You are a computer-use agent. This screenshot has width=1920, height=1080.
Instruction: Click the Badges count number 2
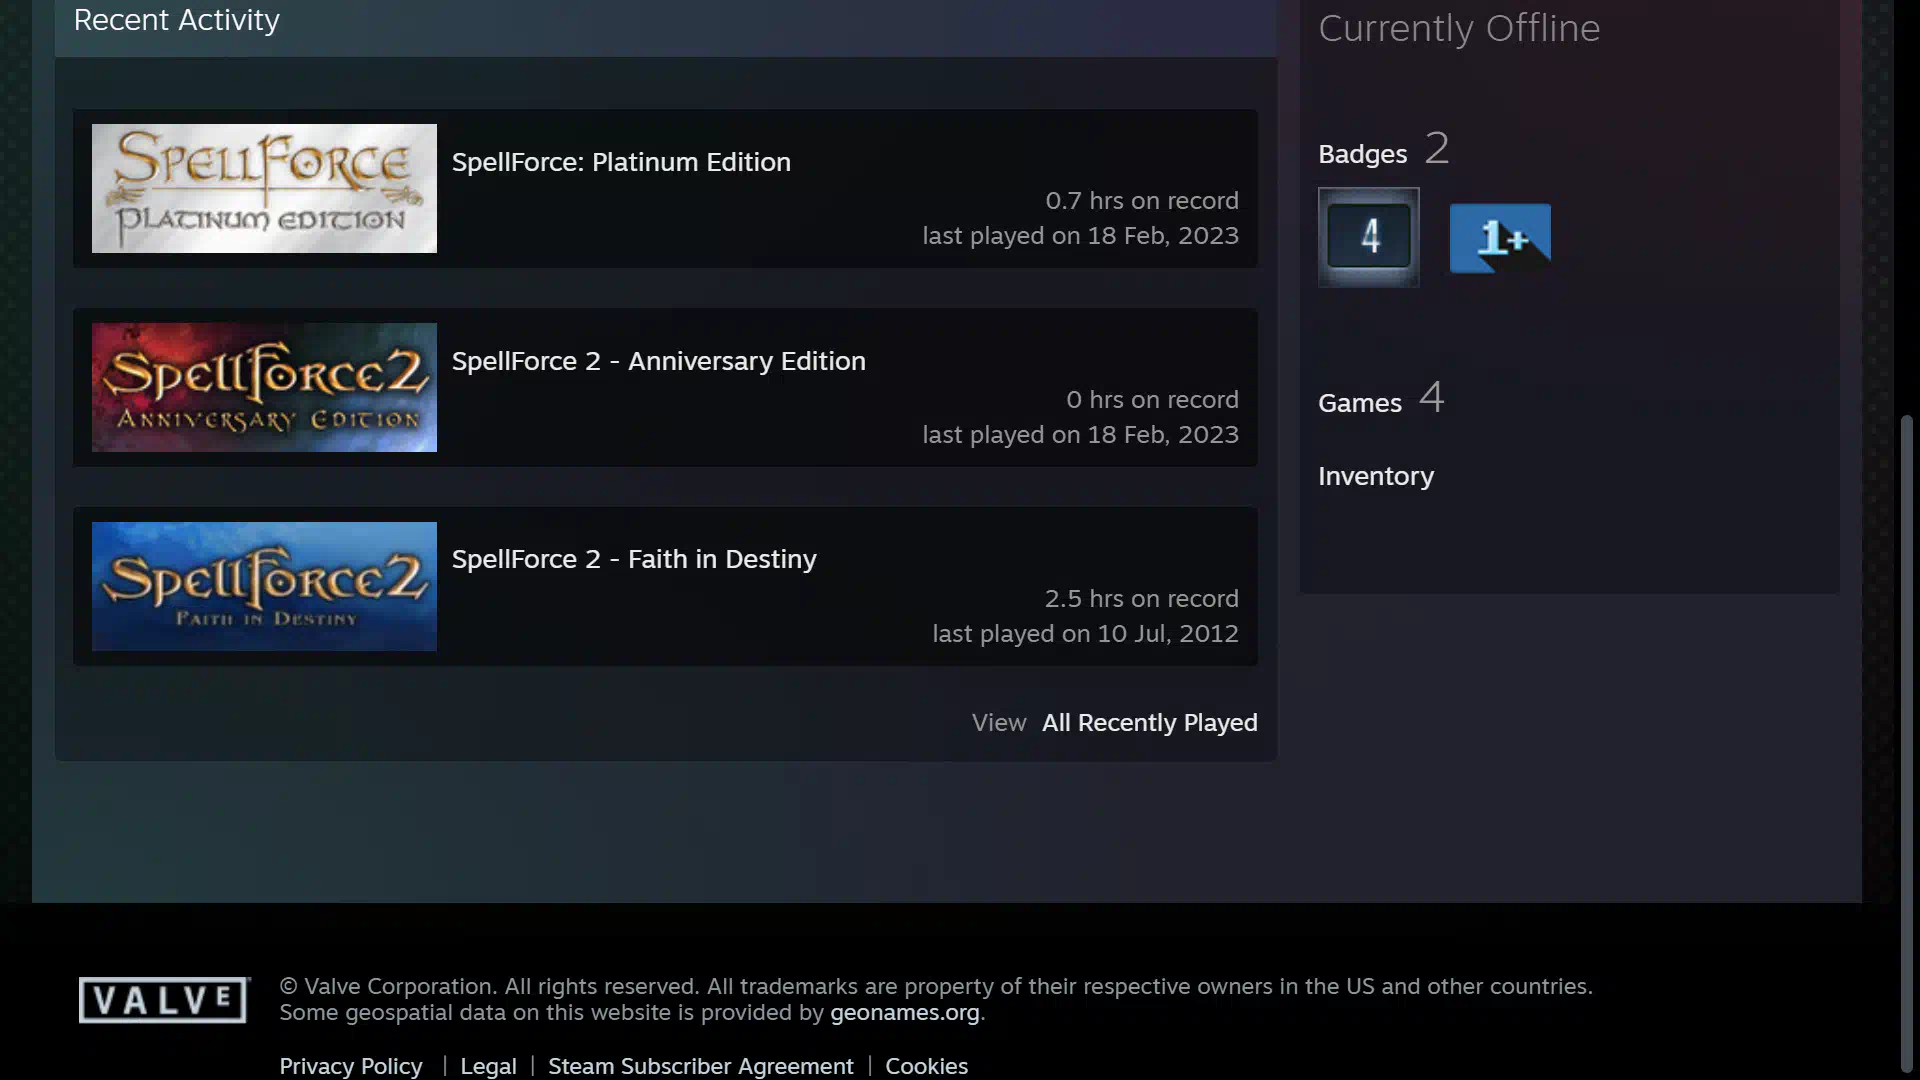click(1437, 148)
